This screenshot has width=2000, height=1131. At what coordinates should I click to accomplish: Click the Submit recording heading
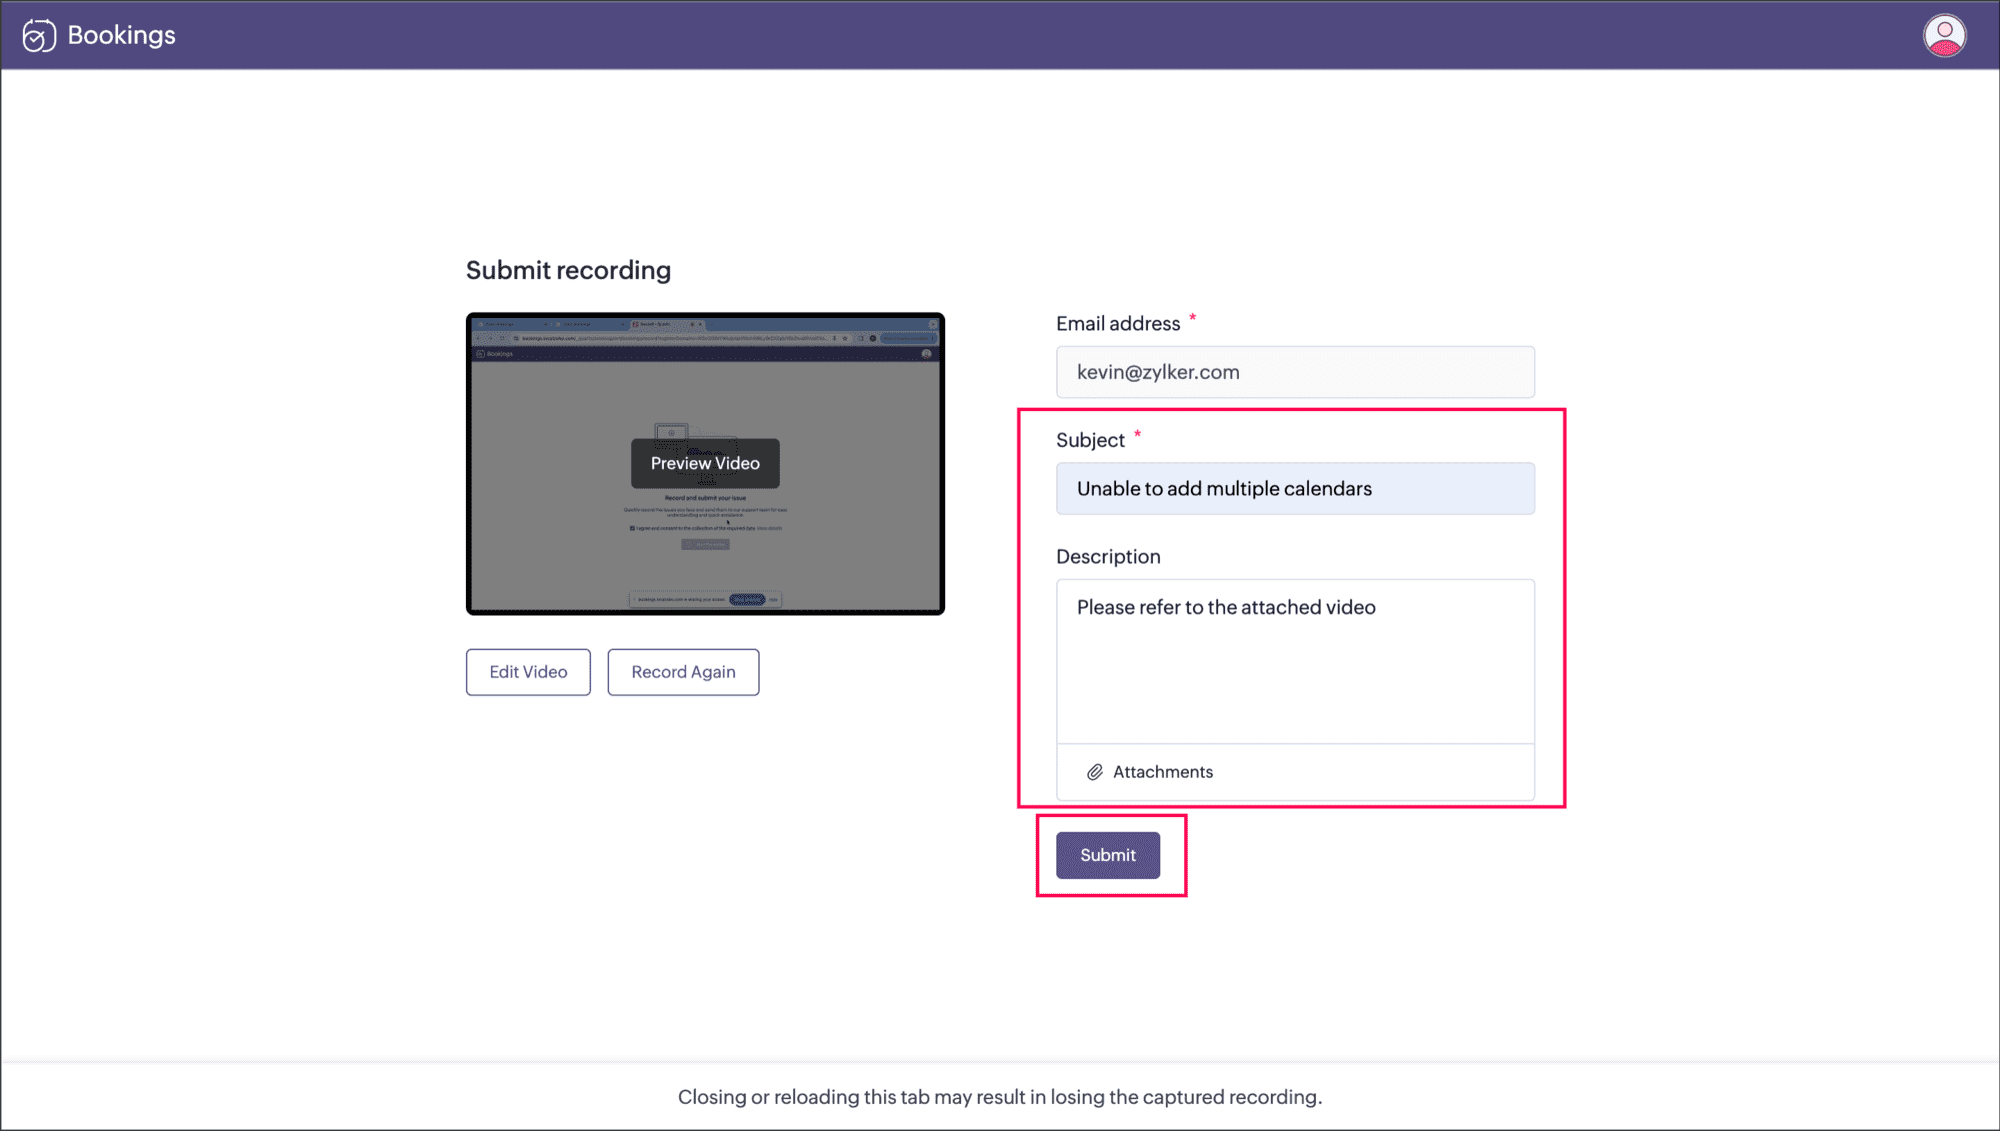[x=568, y=270]
